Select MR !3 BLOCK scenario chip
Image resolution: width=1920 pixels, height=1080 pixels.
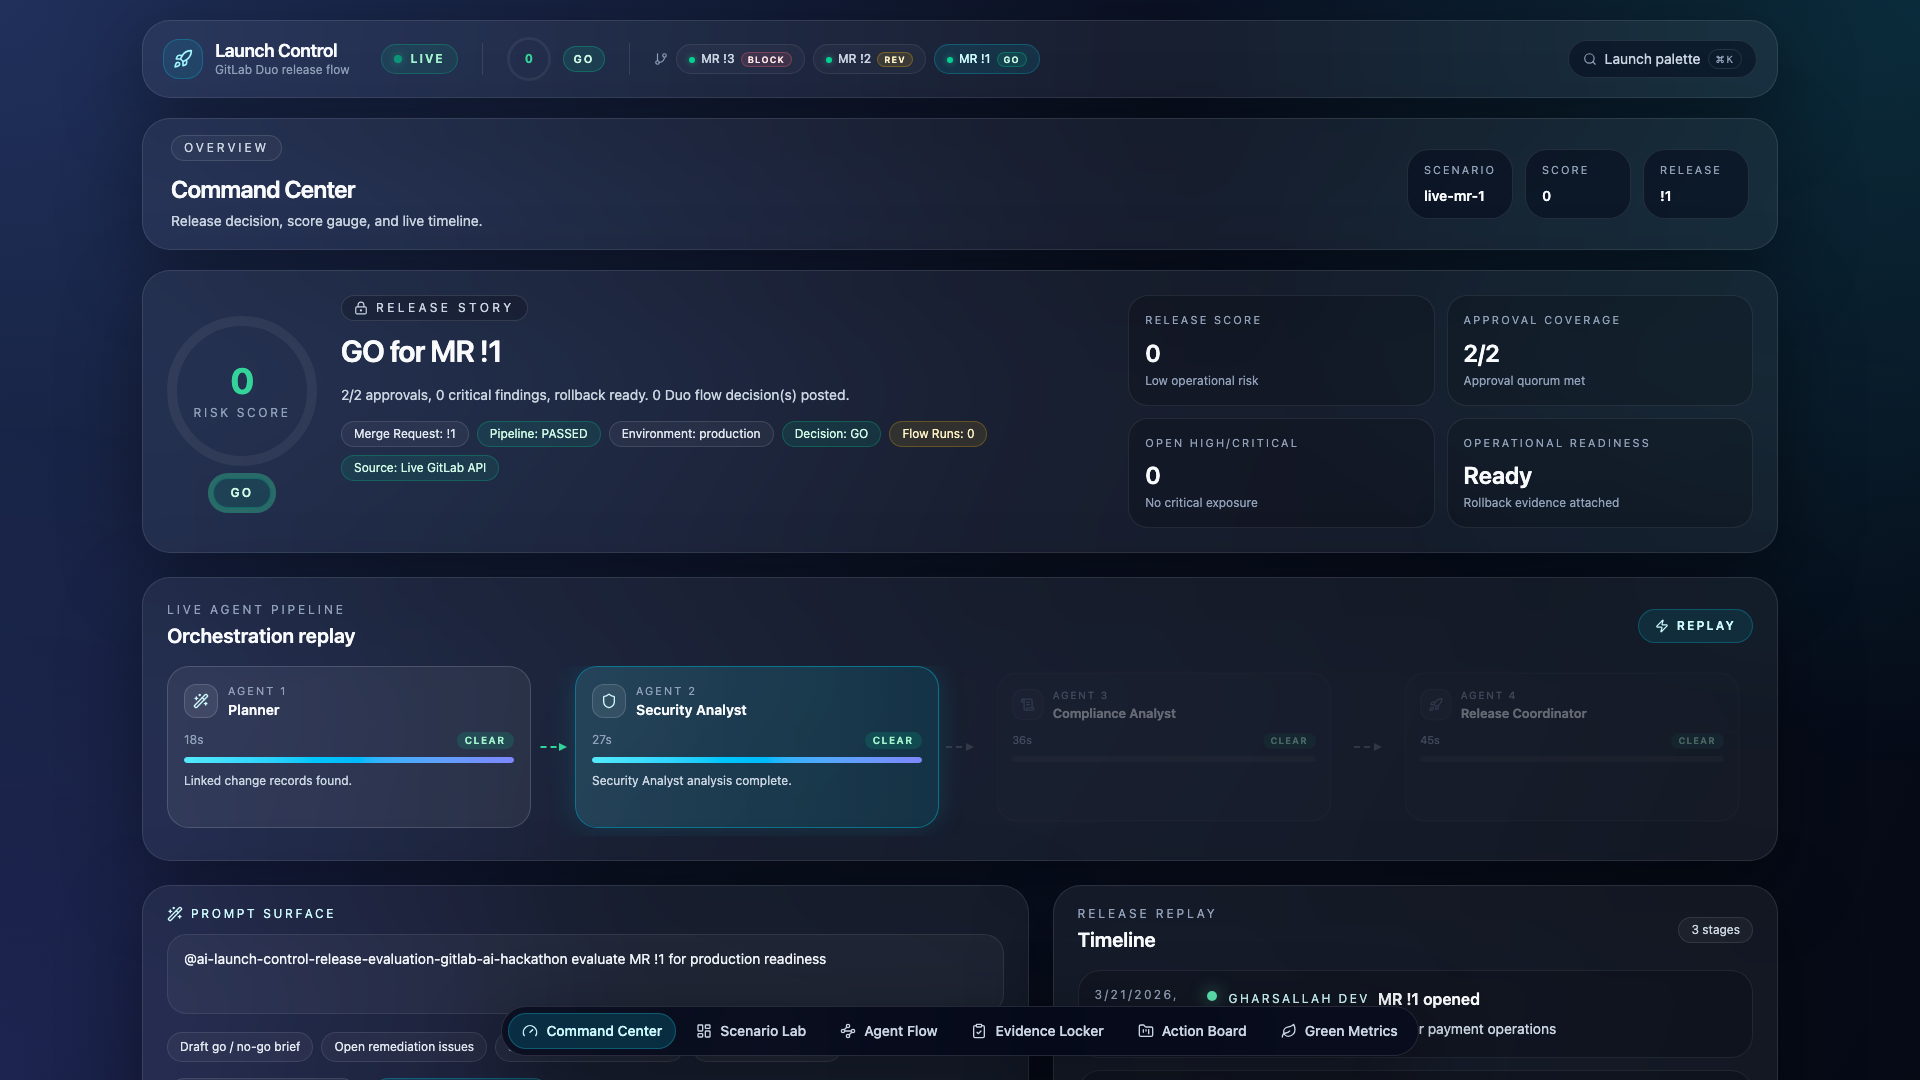740,59
